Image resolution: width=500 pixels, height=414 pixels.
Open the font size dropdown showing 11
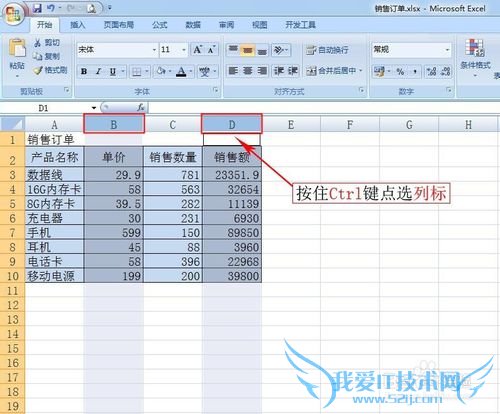(x=184, y=50)
